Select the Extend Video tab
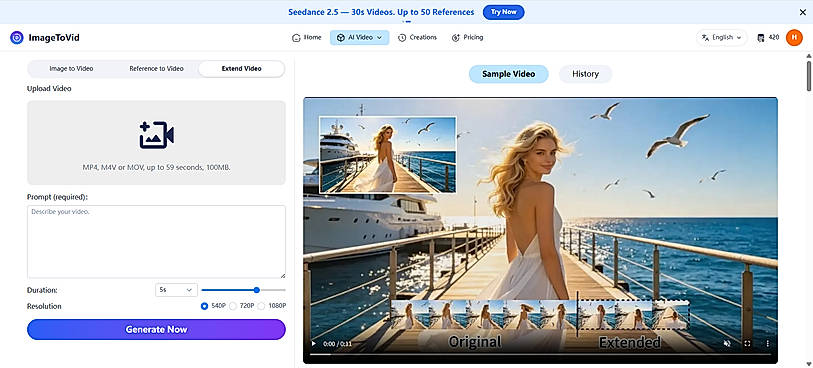Screen dimensions: 813x368 pos(241,68)
